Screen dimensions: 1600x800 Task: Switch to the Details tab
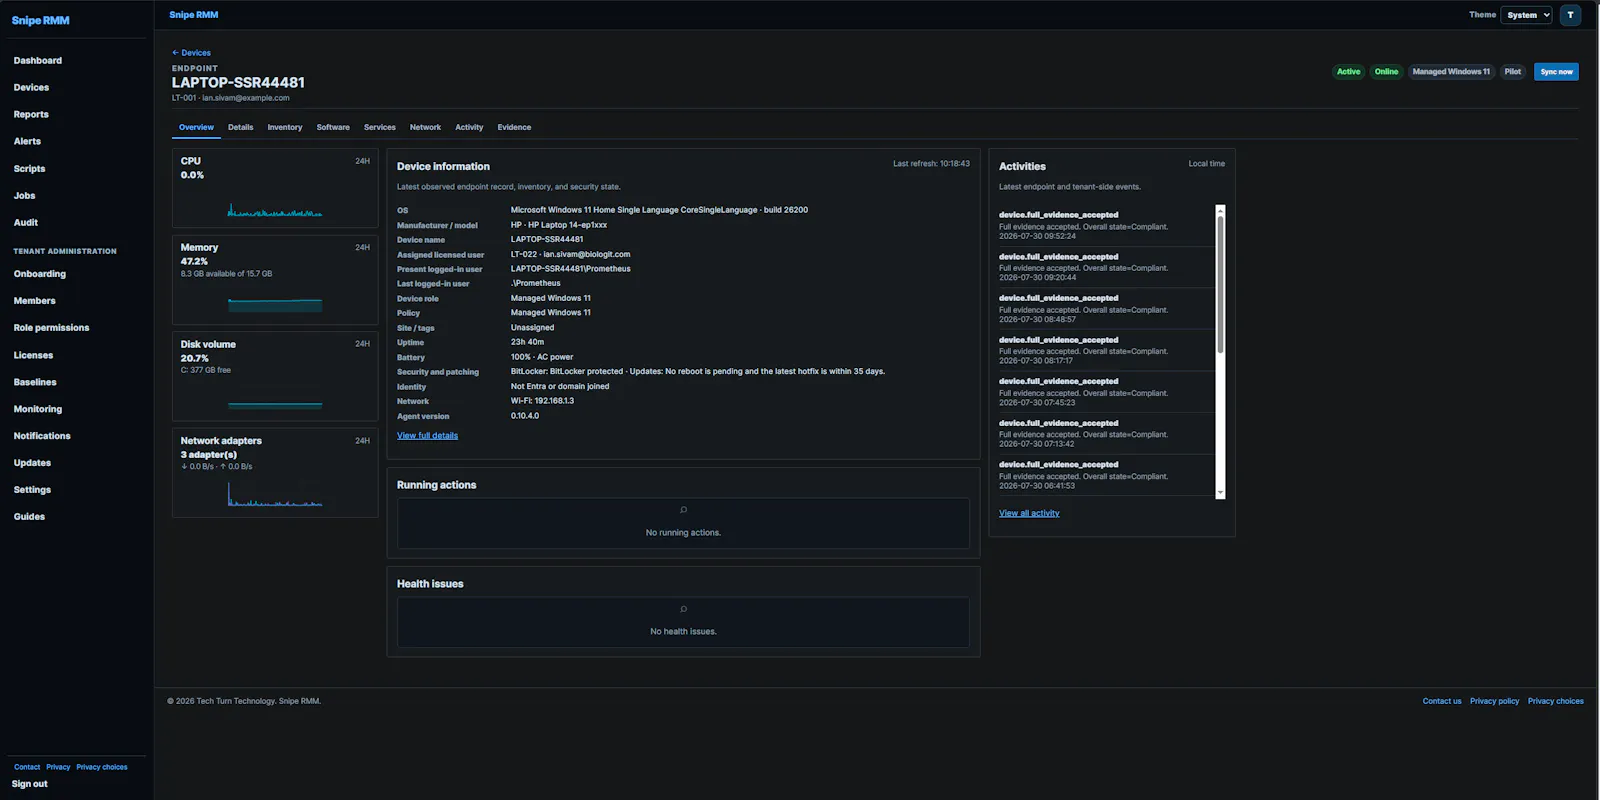pos(240,127)
